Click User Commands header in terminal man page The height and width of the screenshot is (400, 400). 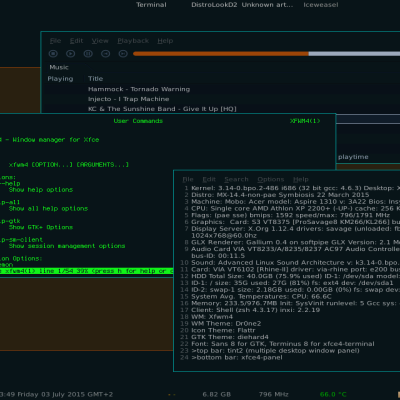coord(138,121)
